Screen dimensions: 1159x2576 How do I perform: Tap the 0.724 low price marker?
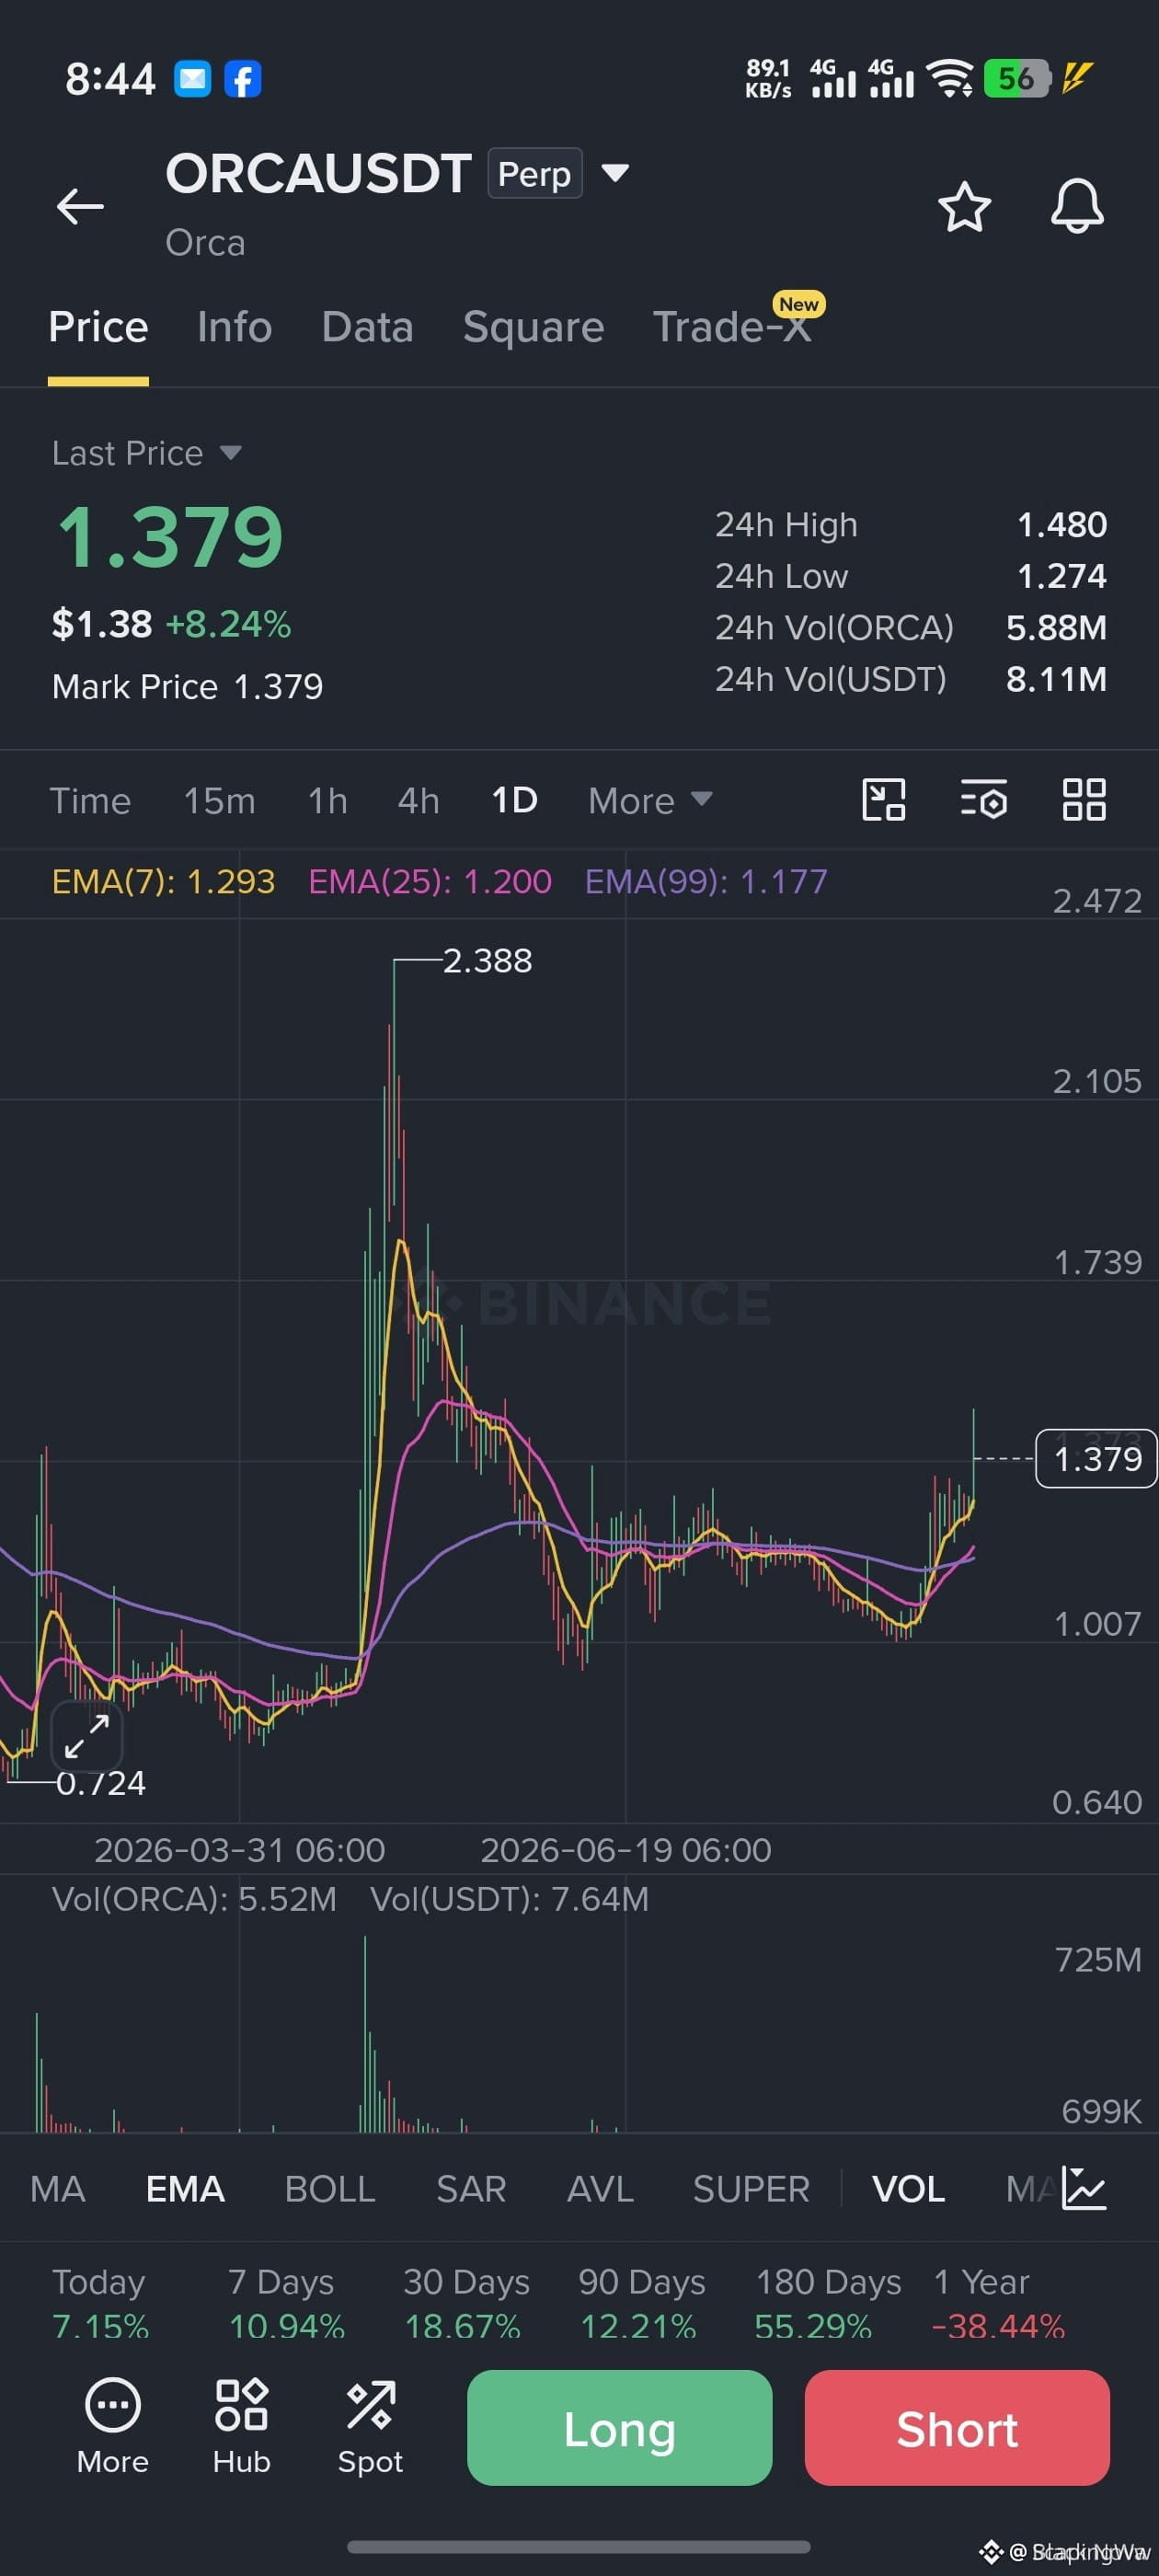pyautogui.click(x=101, y=1782)
